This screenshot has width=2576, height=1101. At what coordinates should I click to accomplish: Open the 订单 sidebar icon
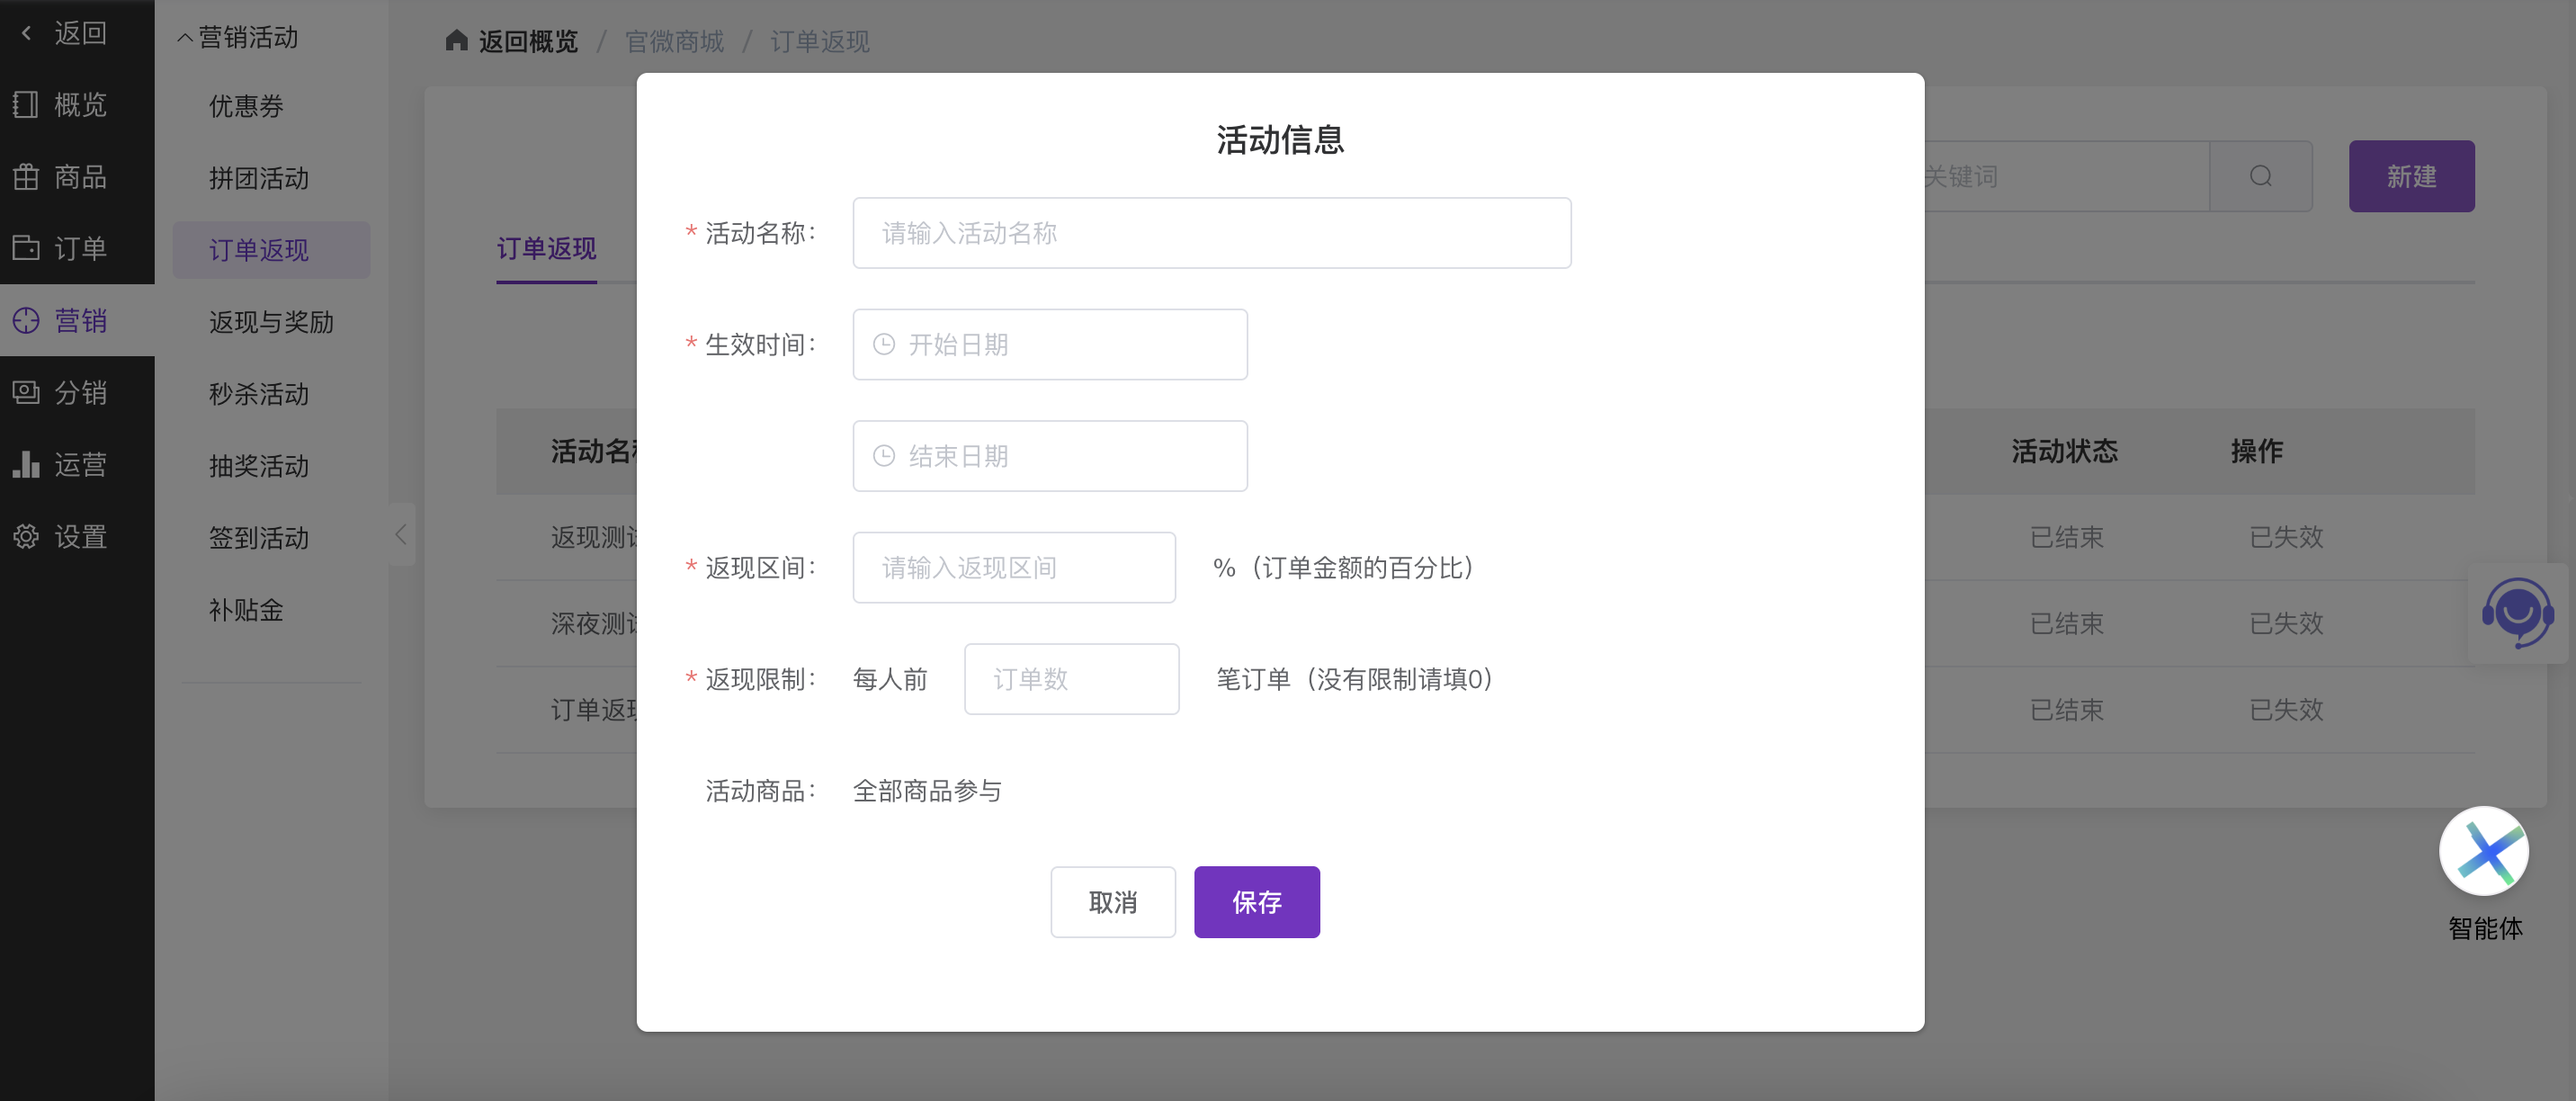tap(26, 248)
